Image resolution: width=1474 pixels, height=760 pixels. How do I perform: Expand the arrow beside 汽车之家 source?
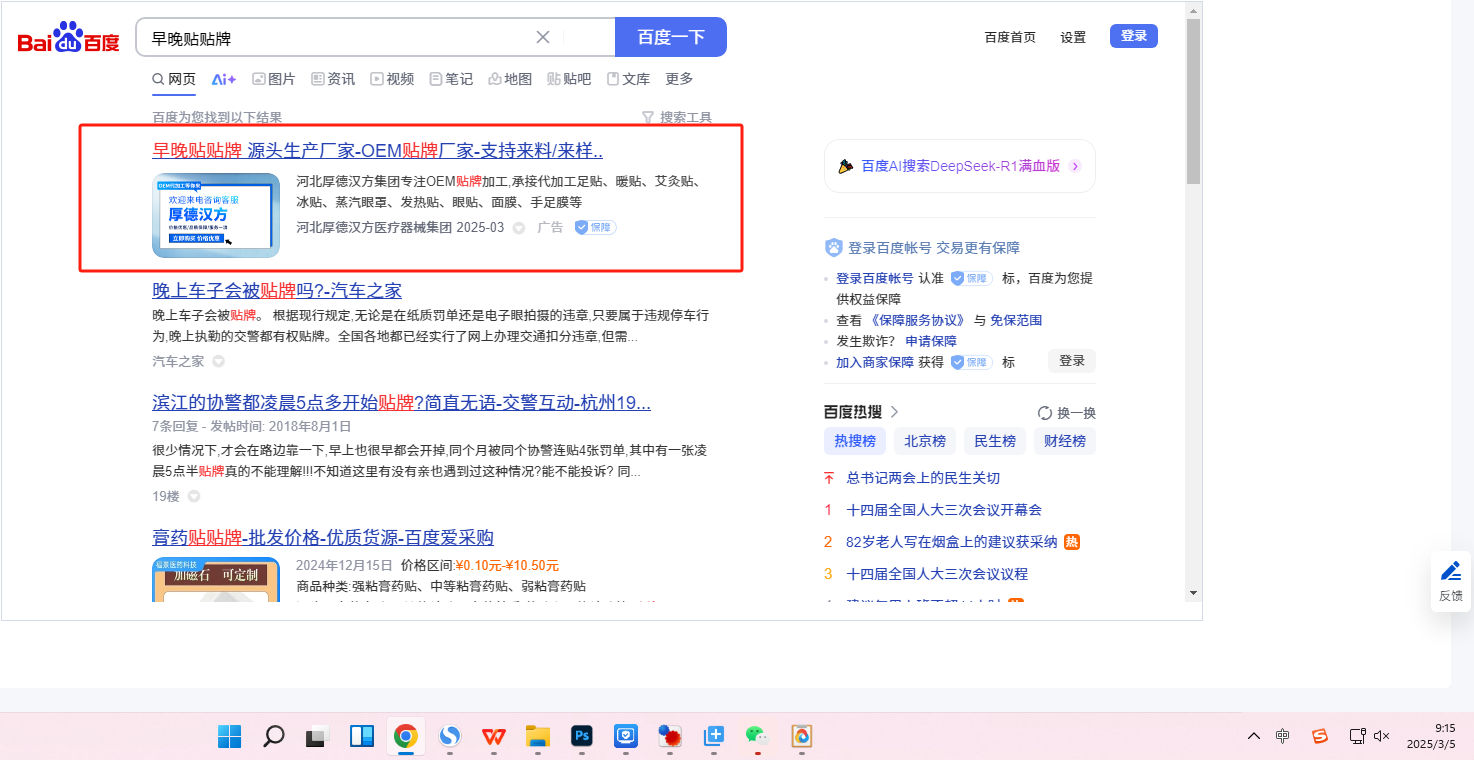[x=218, y=362]
